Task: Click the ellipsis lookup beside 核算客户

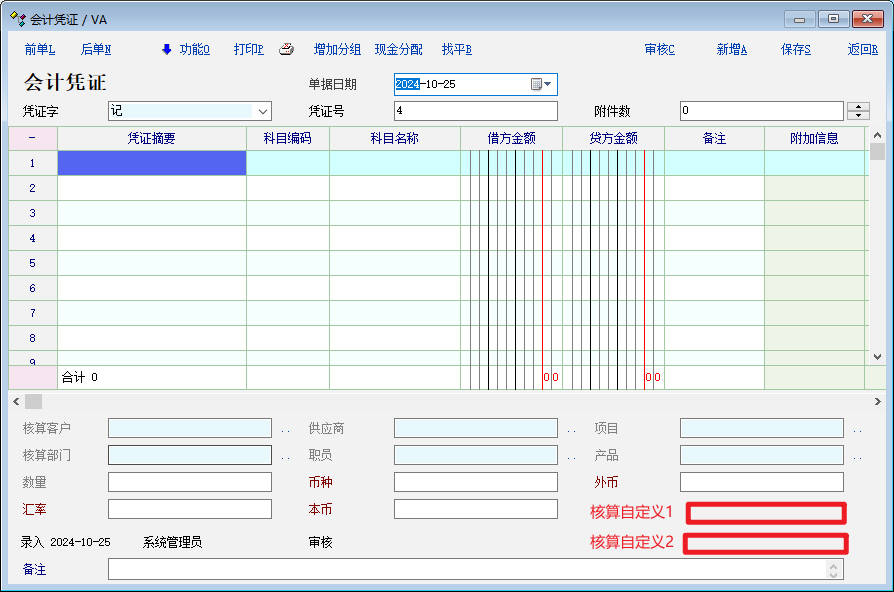Action: pyautogui.click(x=285, y=429)
